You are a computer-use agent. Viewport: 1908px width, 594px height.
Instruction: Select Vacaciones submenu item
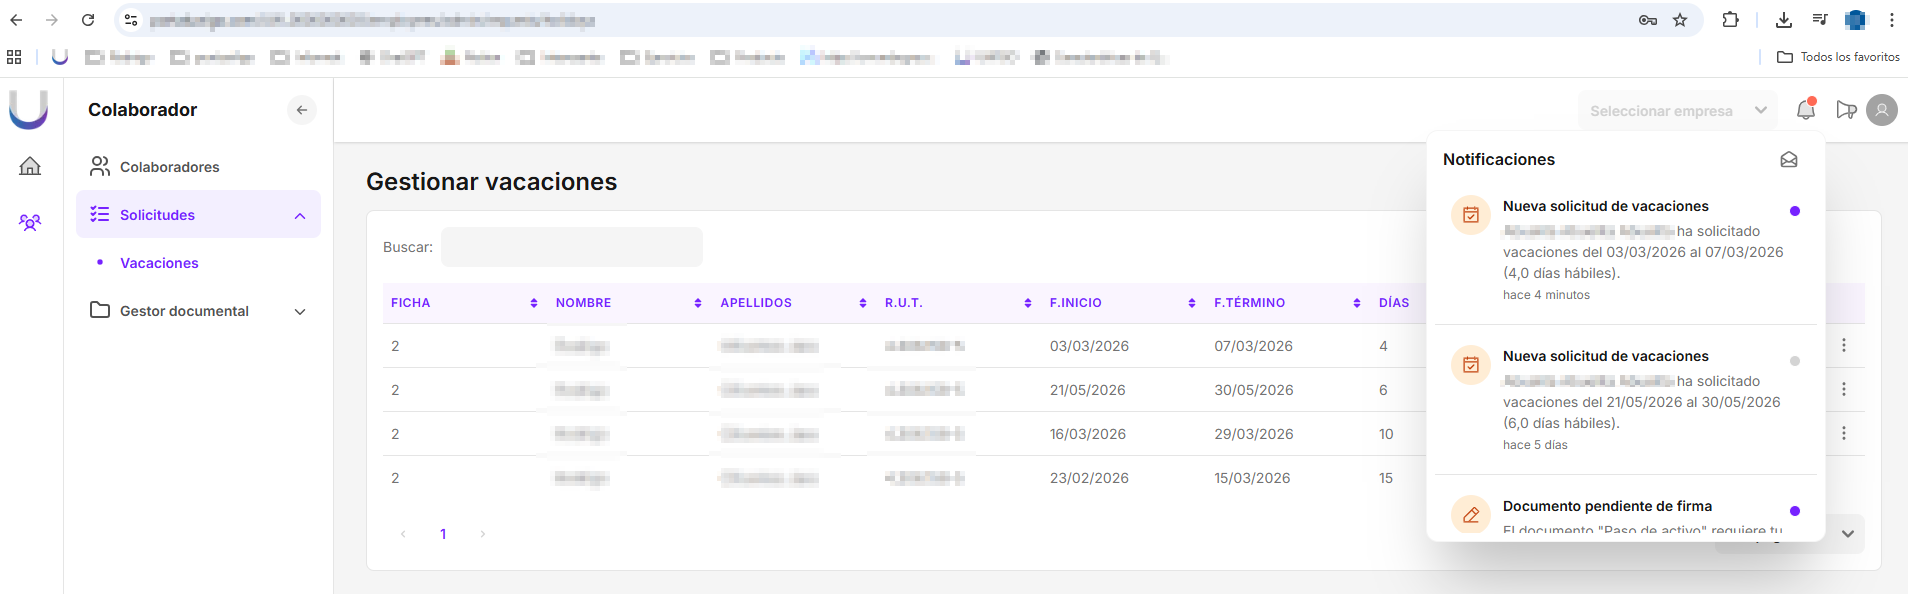click(x=159, y=263)
